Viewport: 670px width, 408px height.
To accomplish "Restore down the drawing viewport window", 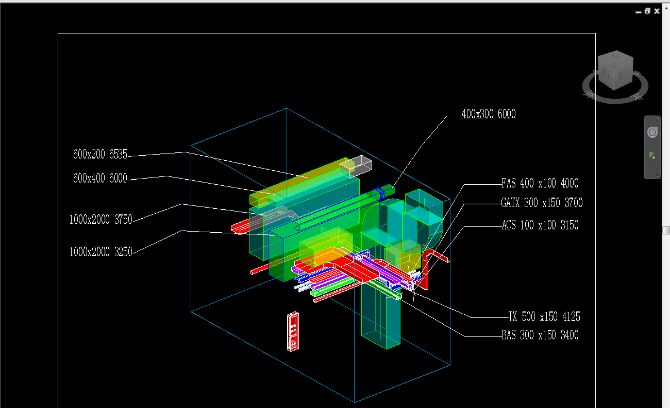I will point(647,11).
